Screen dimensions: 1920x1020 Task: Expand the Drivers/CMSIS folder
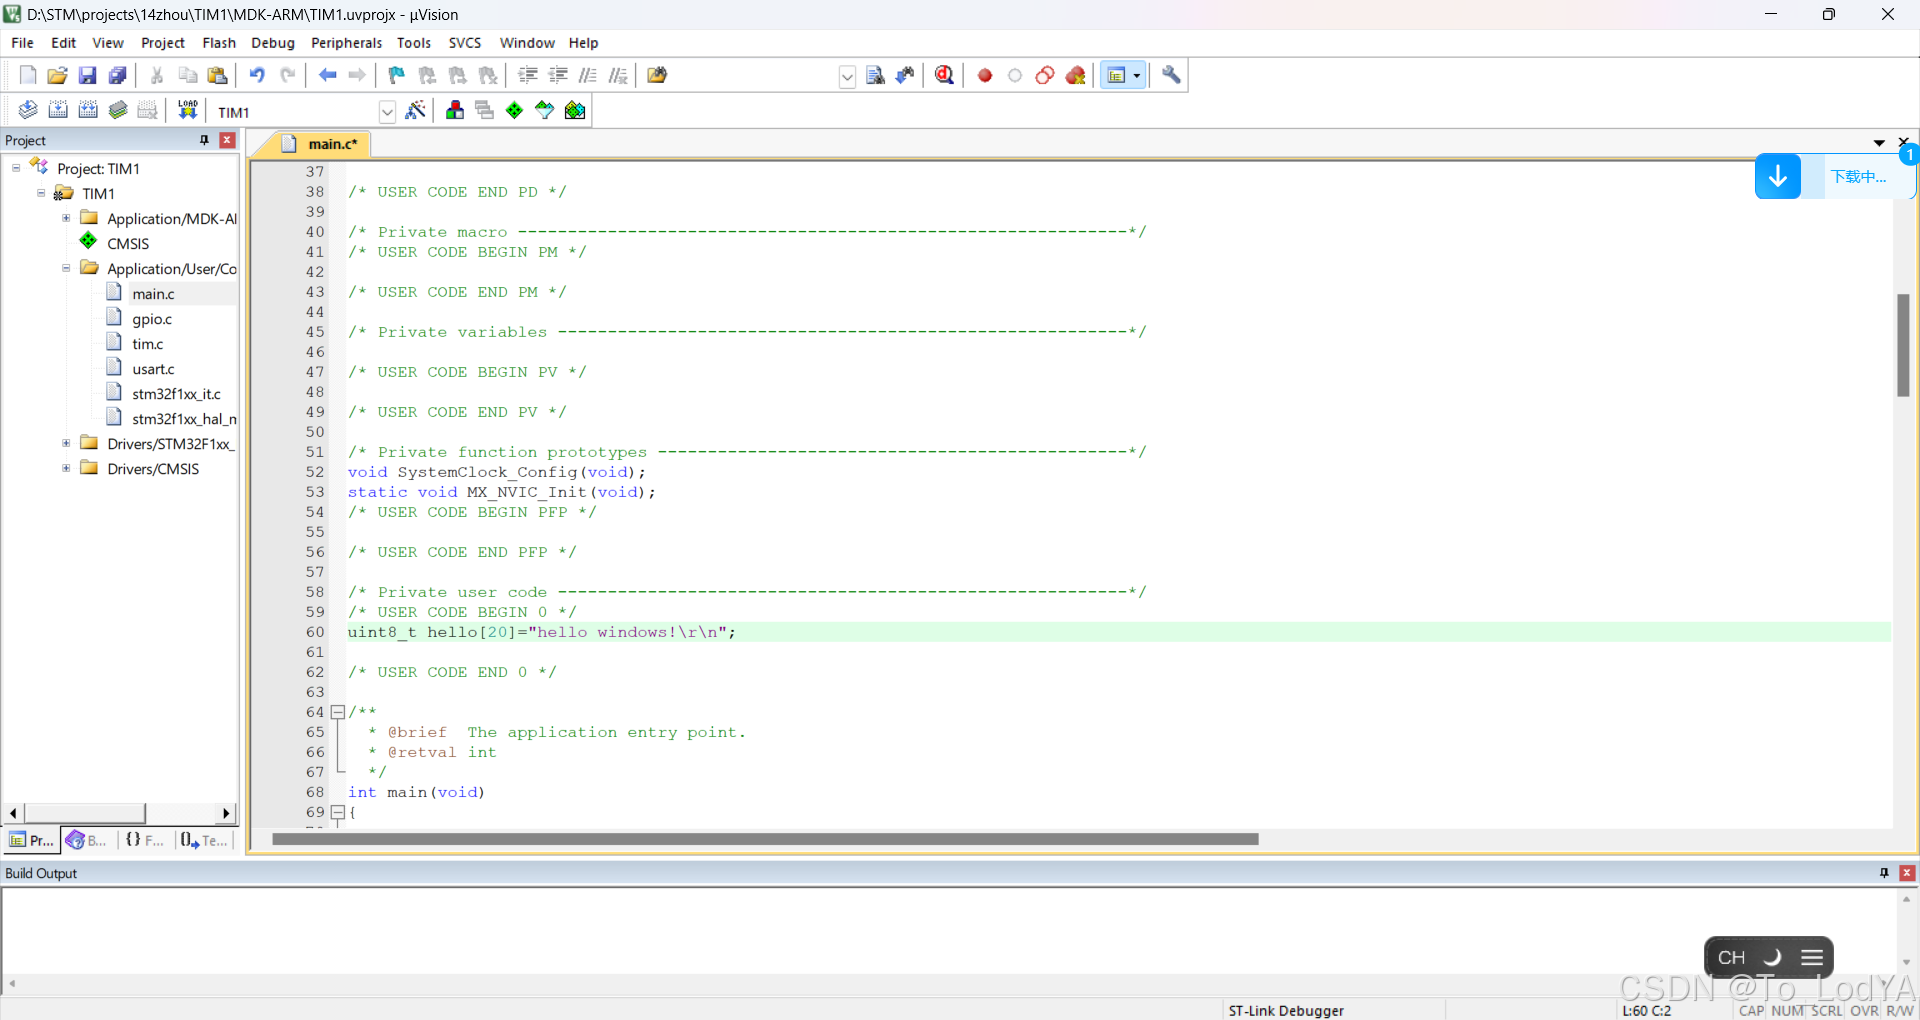click(66, 468)
